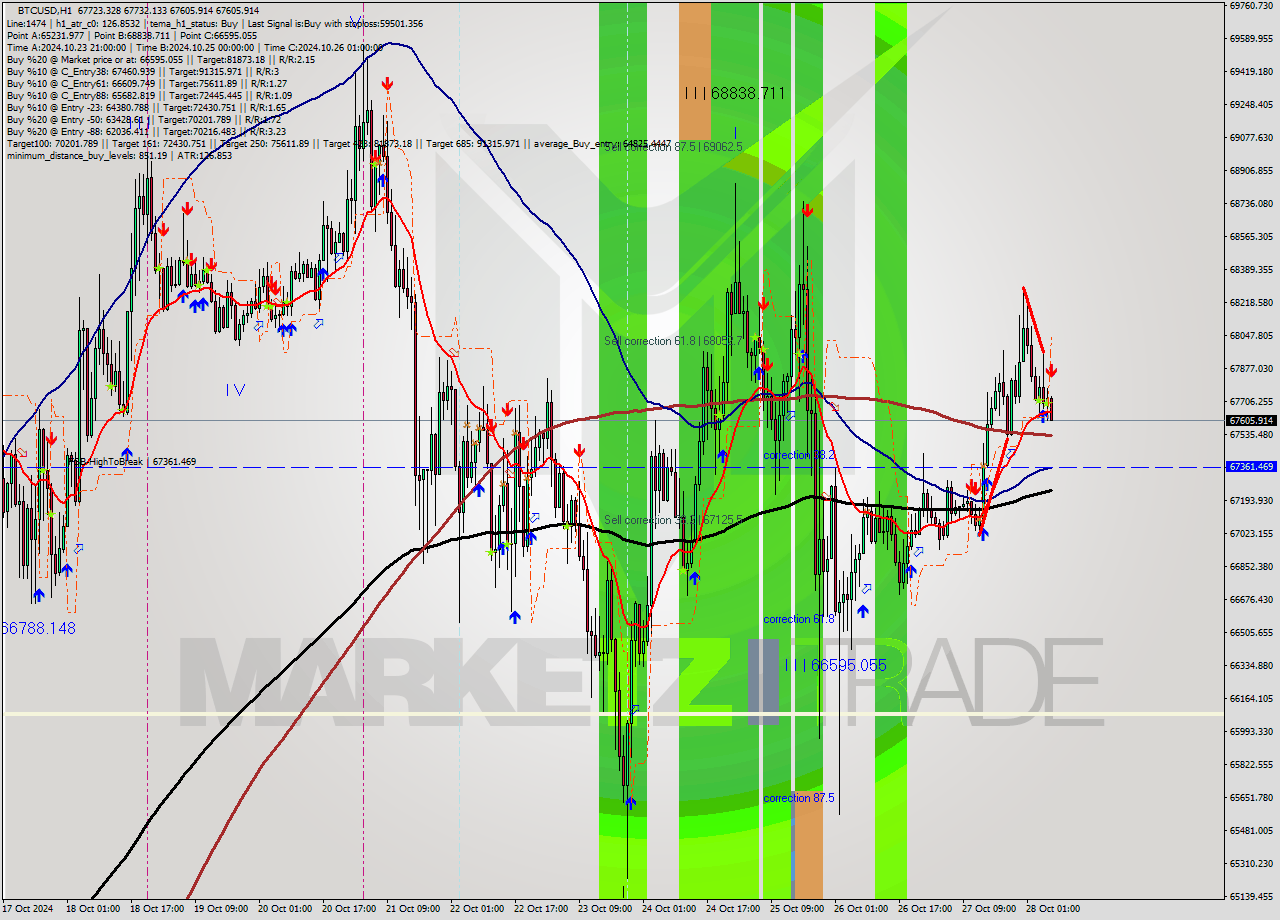Click the 'I I I 66595.055' wave label
This screenshot has height=920, width=1280.
pos(836,665)
